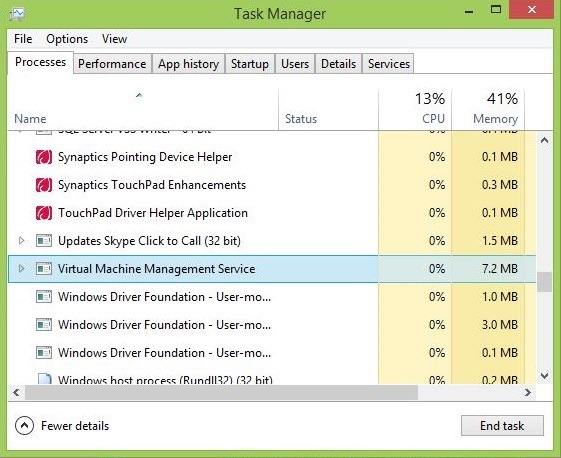This screenshot has height=458, width=561.
Task: Click the horizontal scrollbar right arrow
Action: [528, 393]
